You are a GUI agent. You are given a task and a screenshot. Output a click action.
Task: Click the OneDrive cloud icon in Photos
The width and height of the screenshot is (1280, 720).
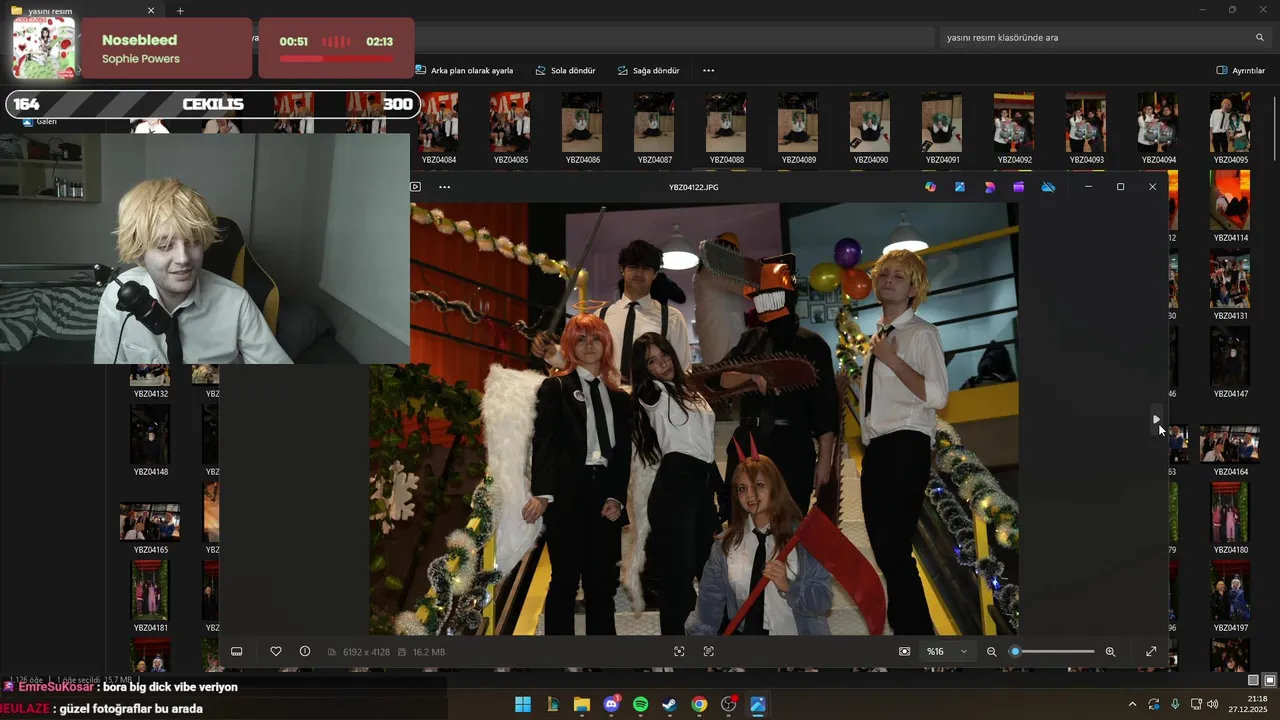1048,187
